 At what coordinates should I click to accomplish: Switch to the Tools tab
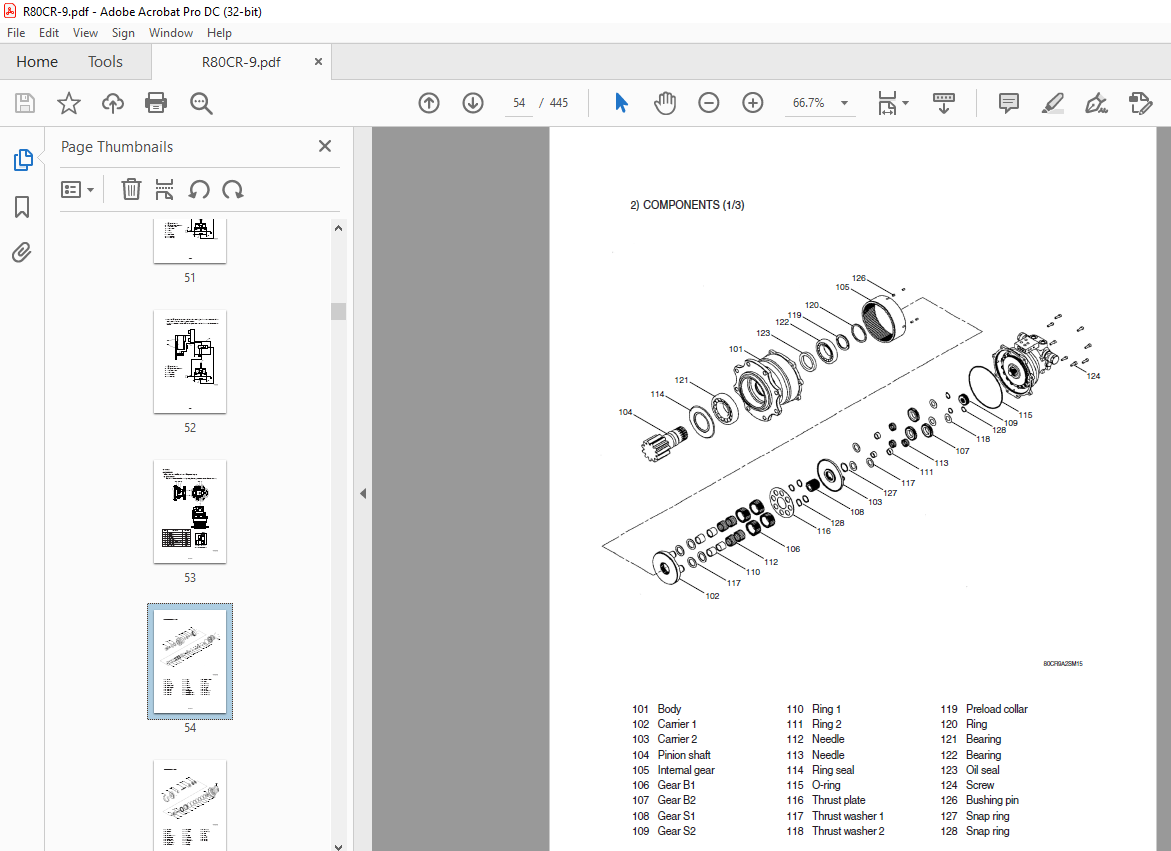tap(105, 62)
